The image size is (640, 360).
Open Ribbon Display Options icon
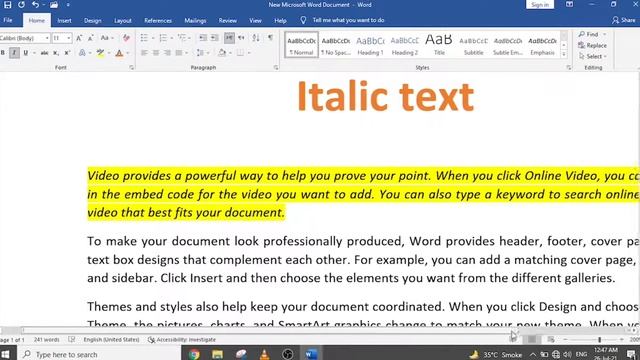click(569, 4)
